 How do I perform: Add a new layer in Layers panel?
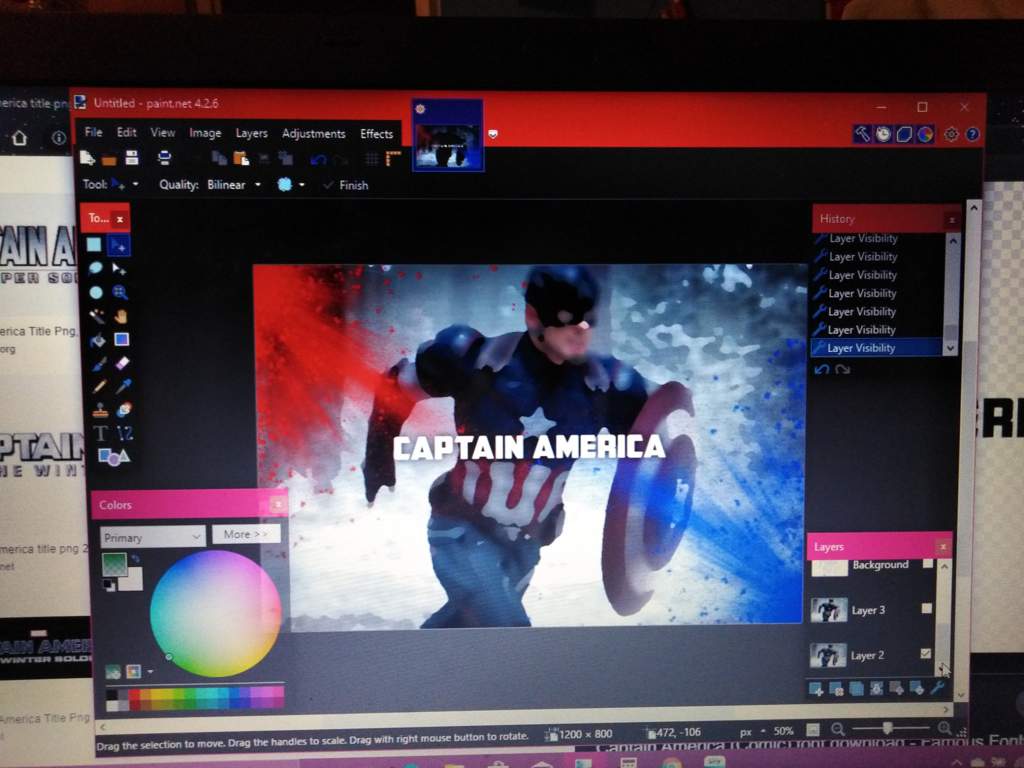click(816, 688)
